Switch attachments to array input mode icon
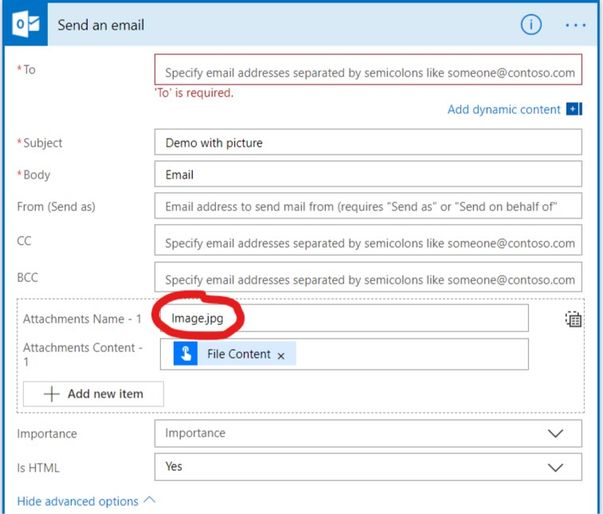The width and height of the screenshot is (603, 514). [x=573, y=319]
